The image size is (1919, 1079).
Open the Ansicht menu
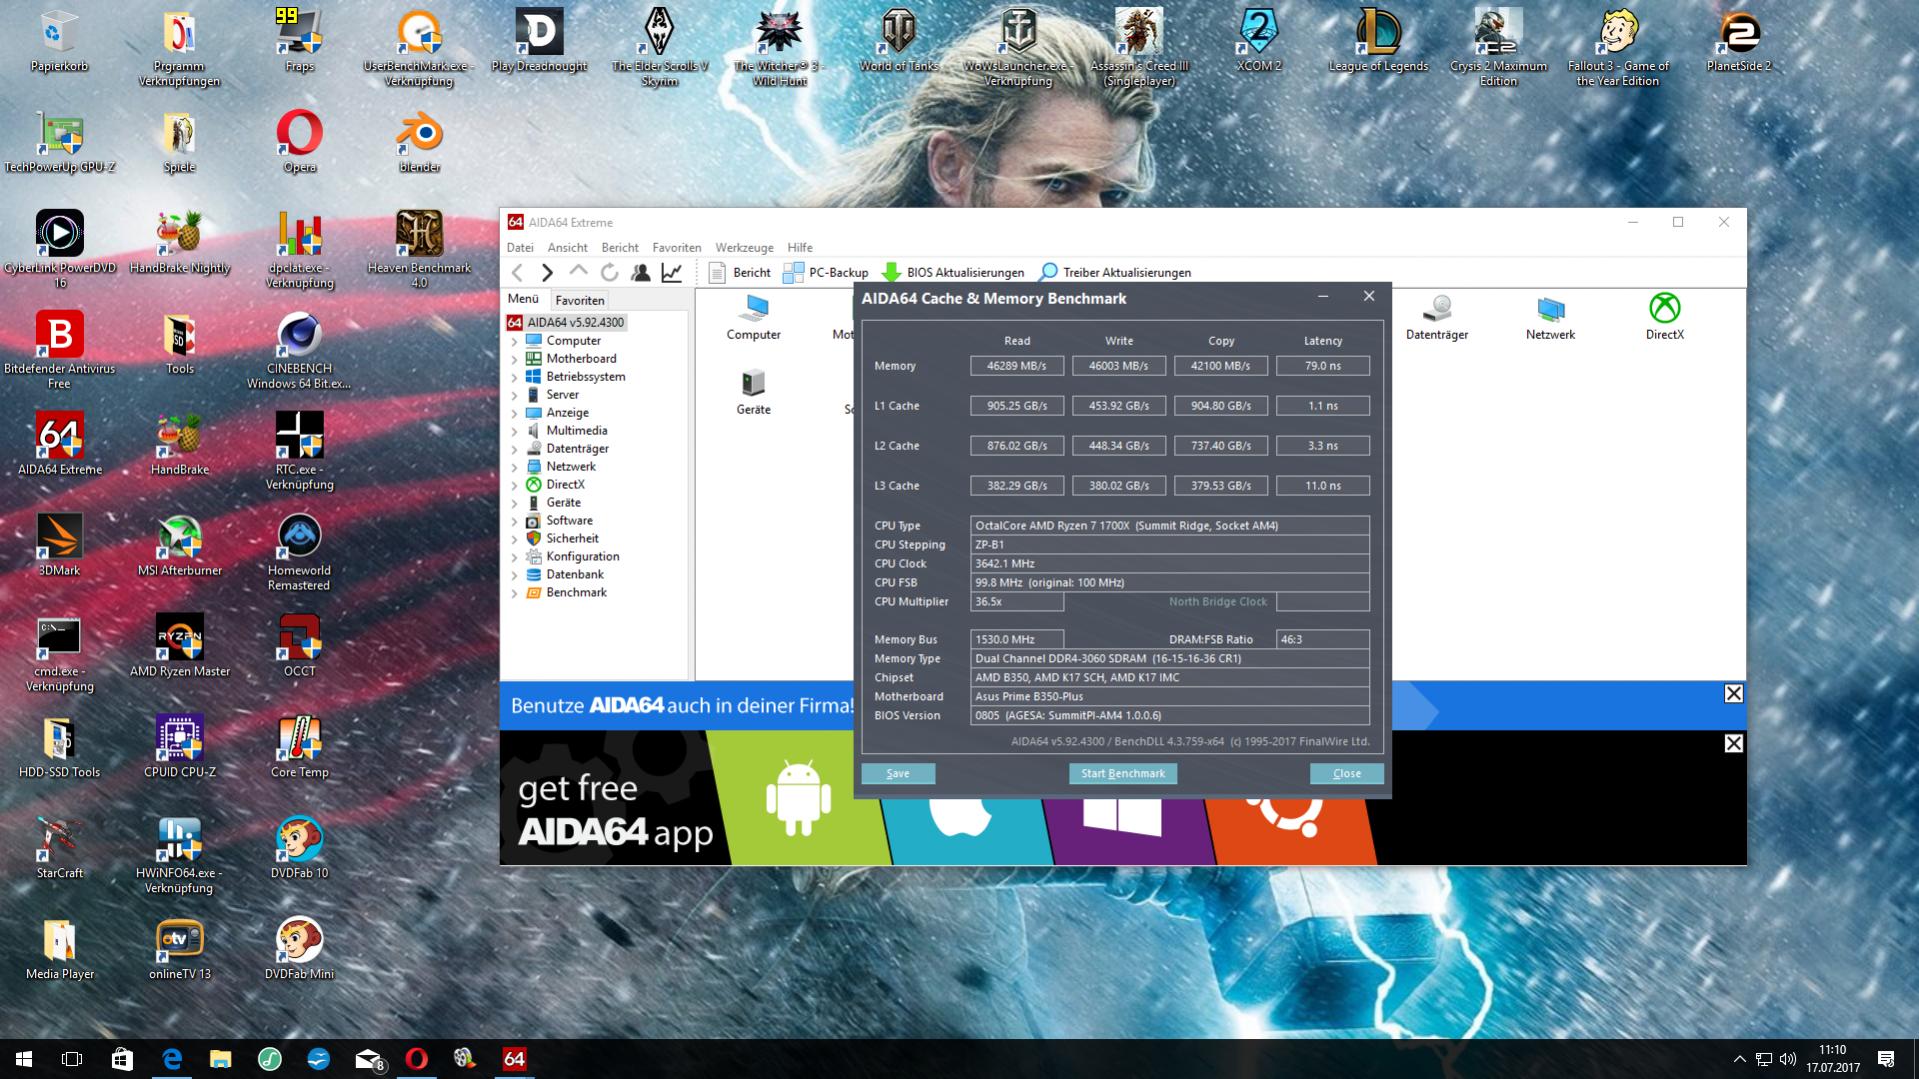(x=567, y=247)
